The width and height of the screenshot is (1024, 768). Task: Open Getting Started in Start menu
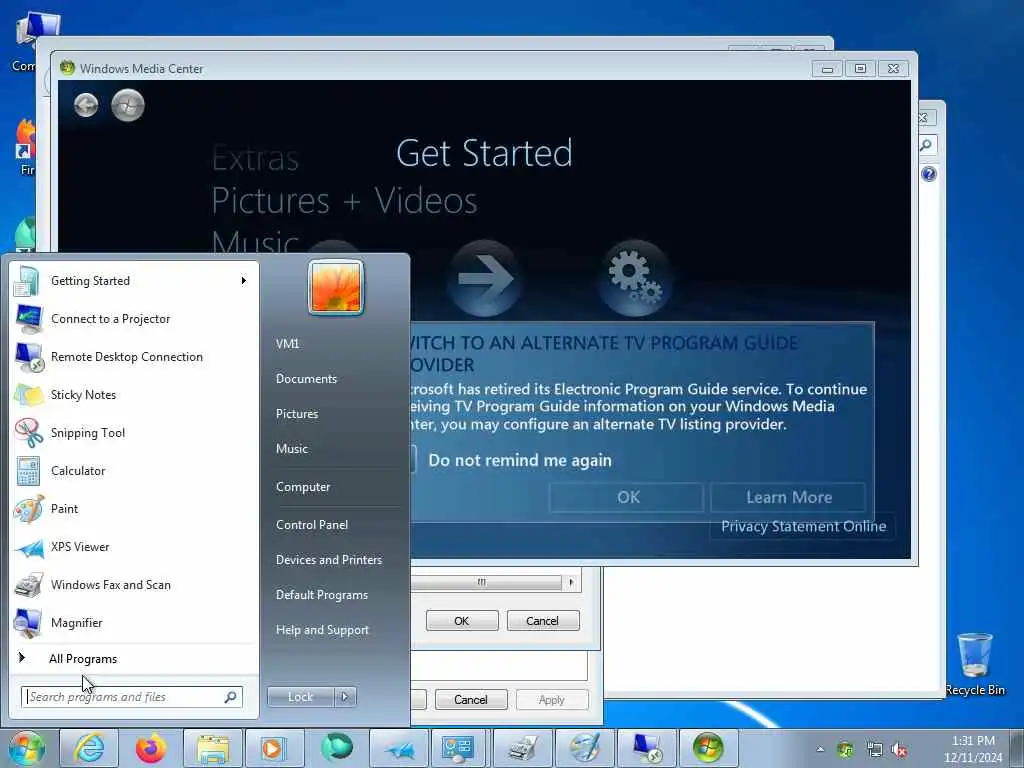133,281
